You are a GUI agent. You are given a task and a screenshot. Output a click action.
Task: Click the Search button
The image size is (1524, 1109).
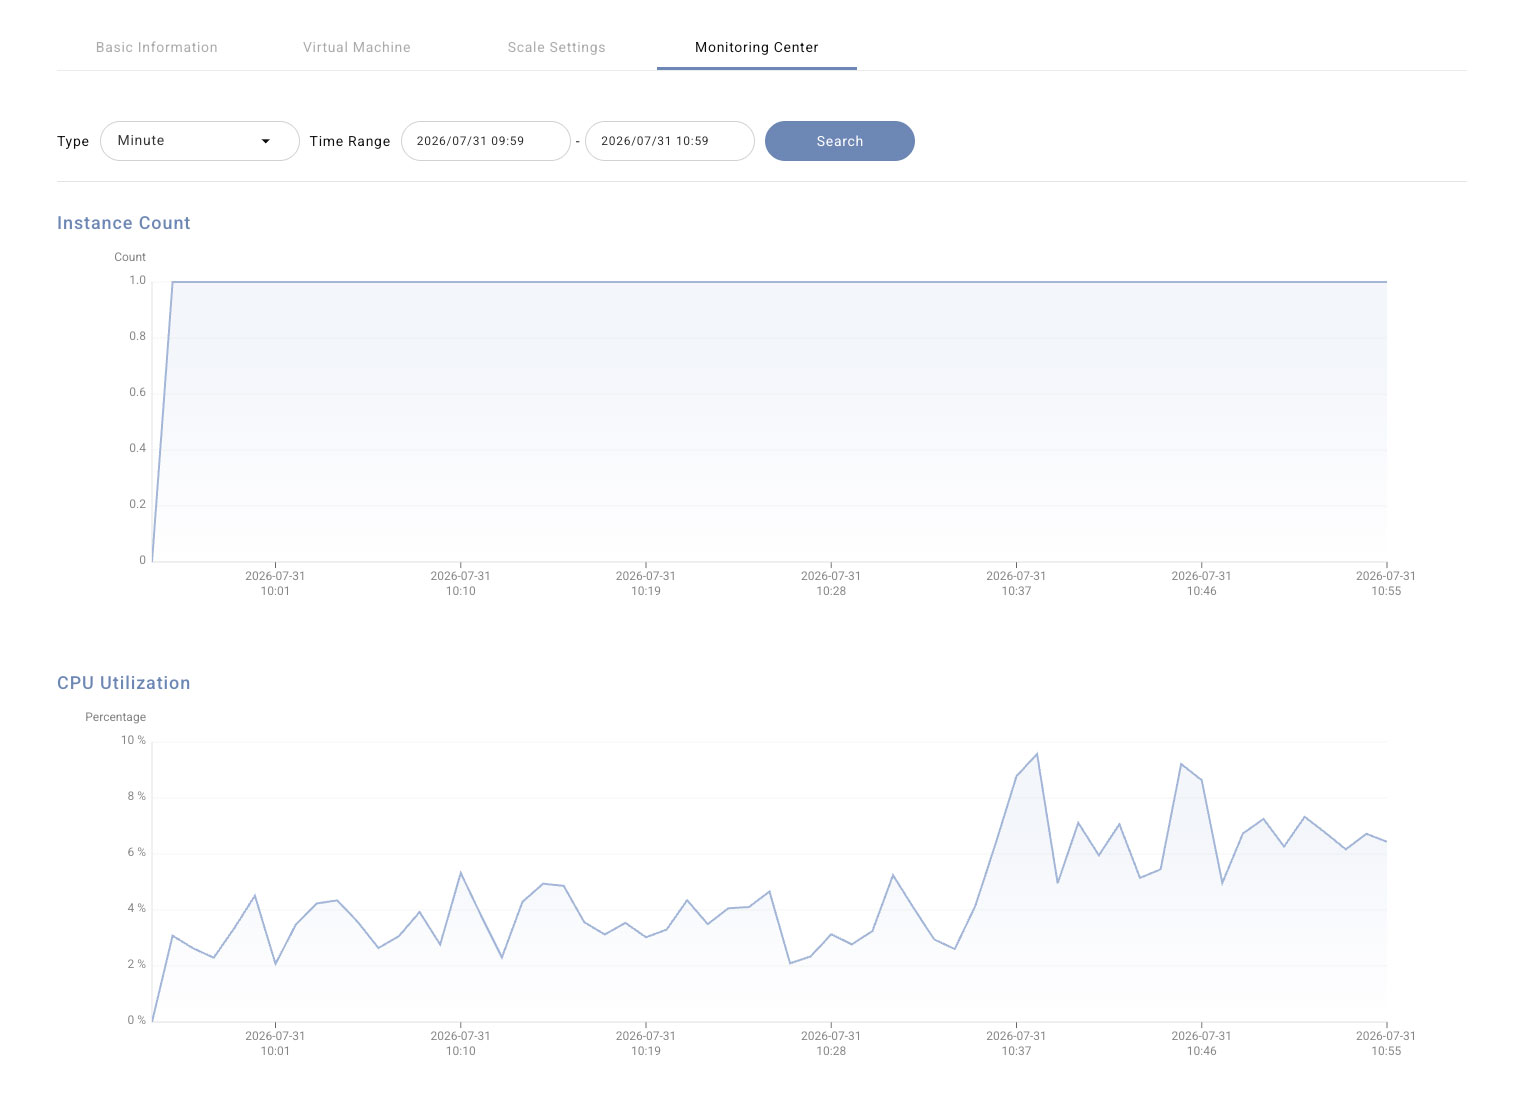(840, 141)
